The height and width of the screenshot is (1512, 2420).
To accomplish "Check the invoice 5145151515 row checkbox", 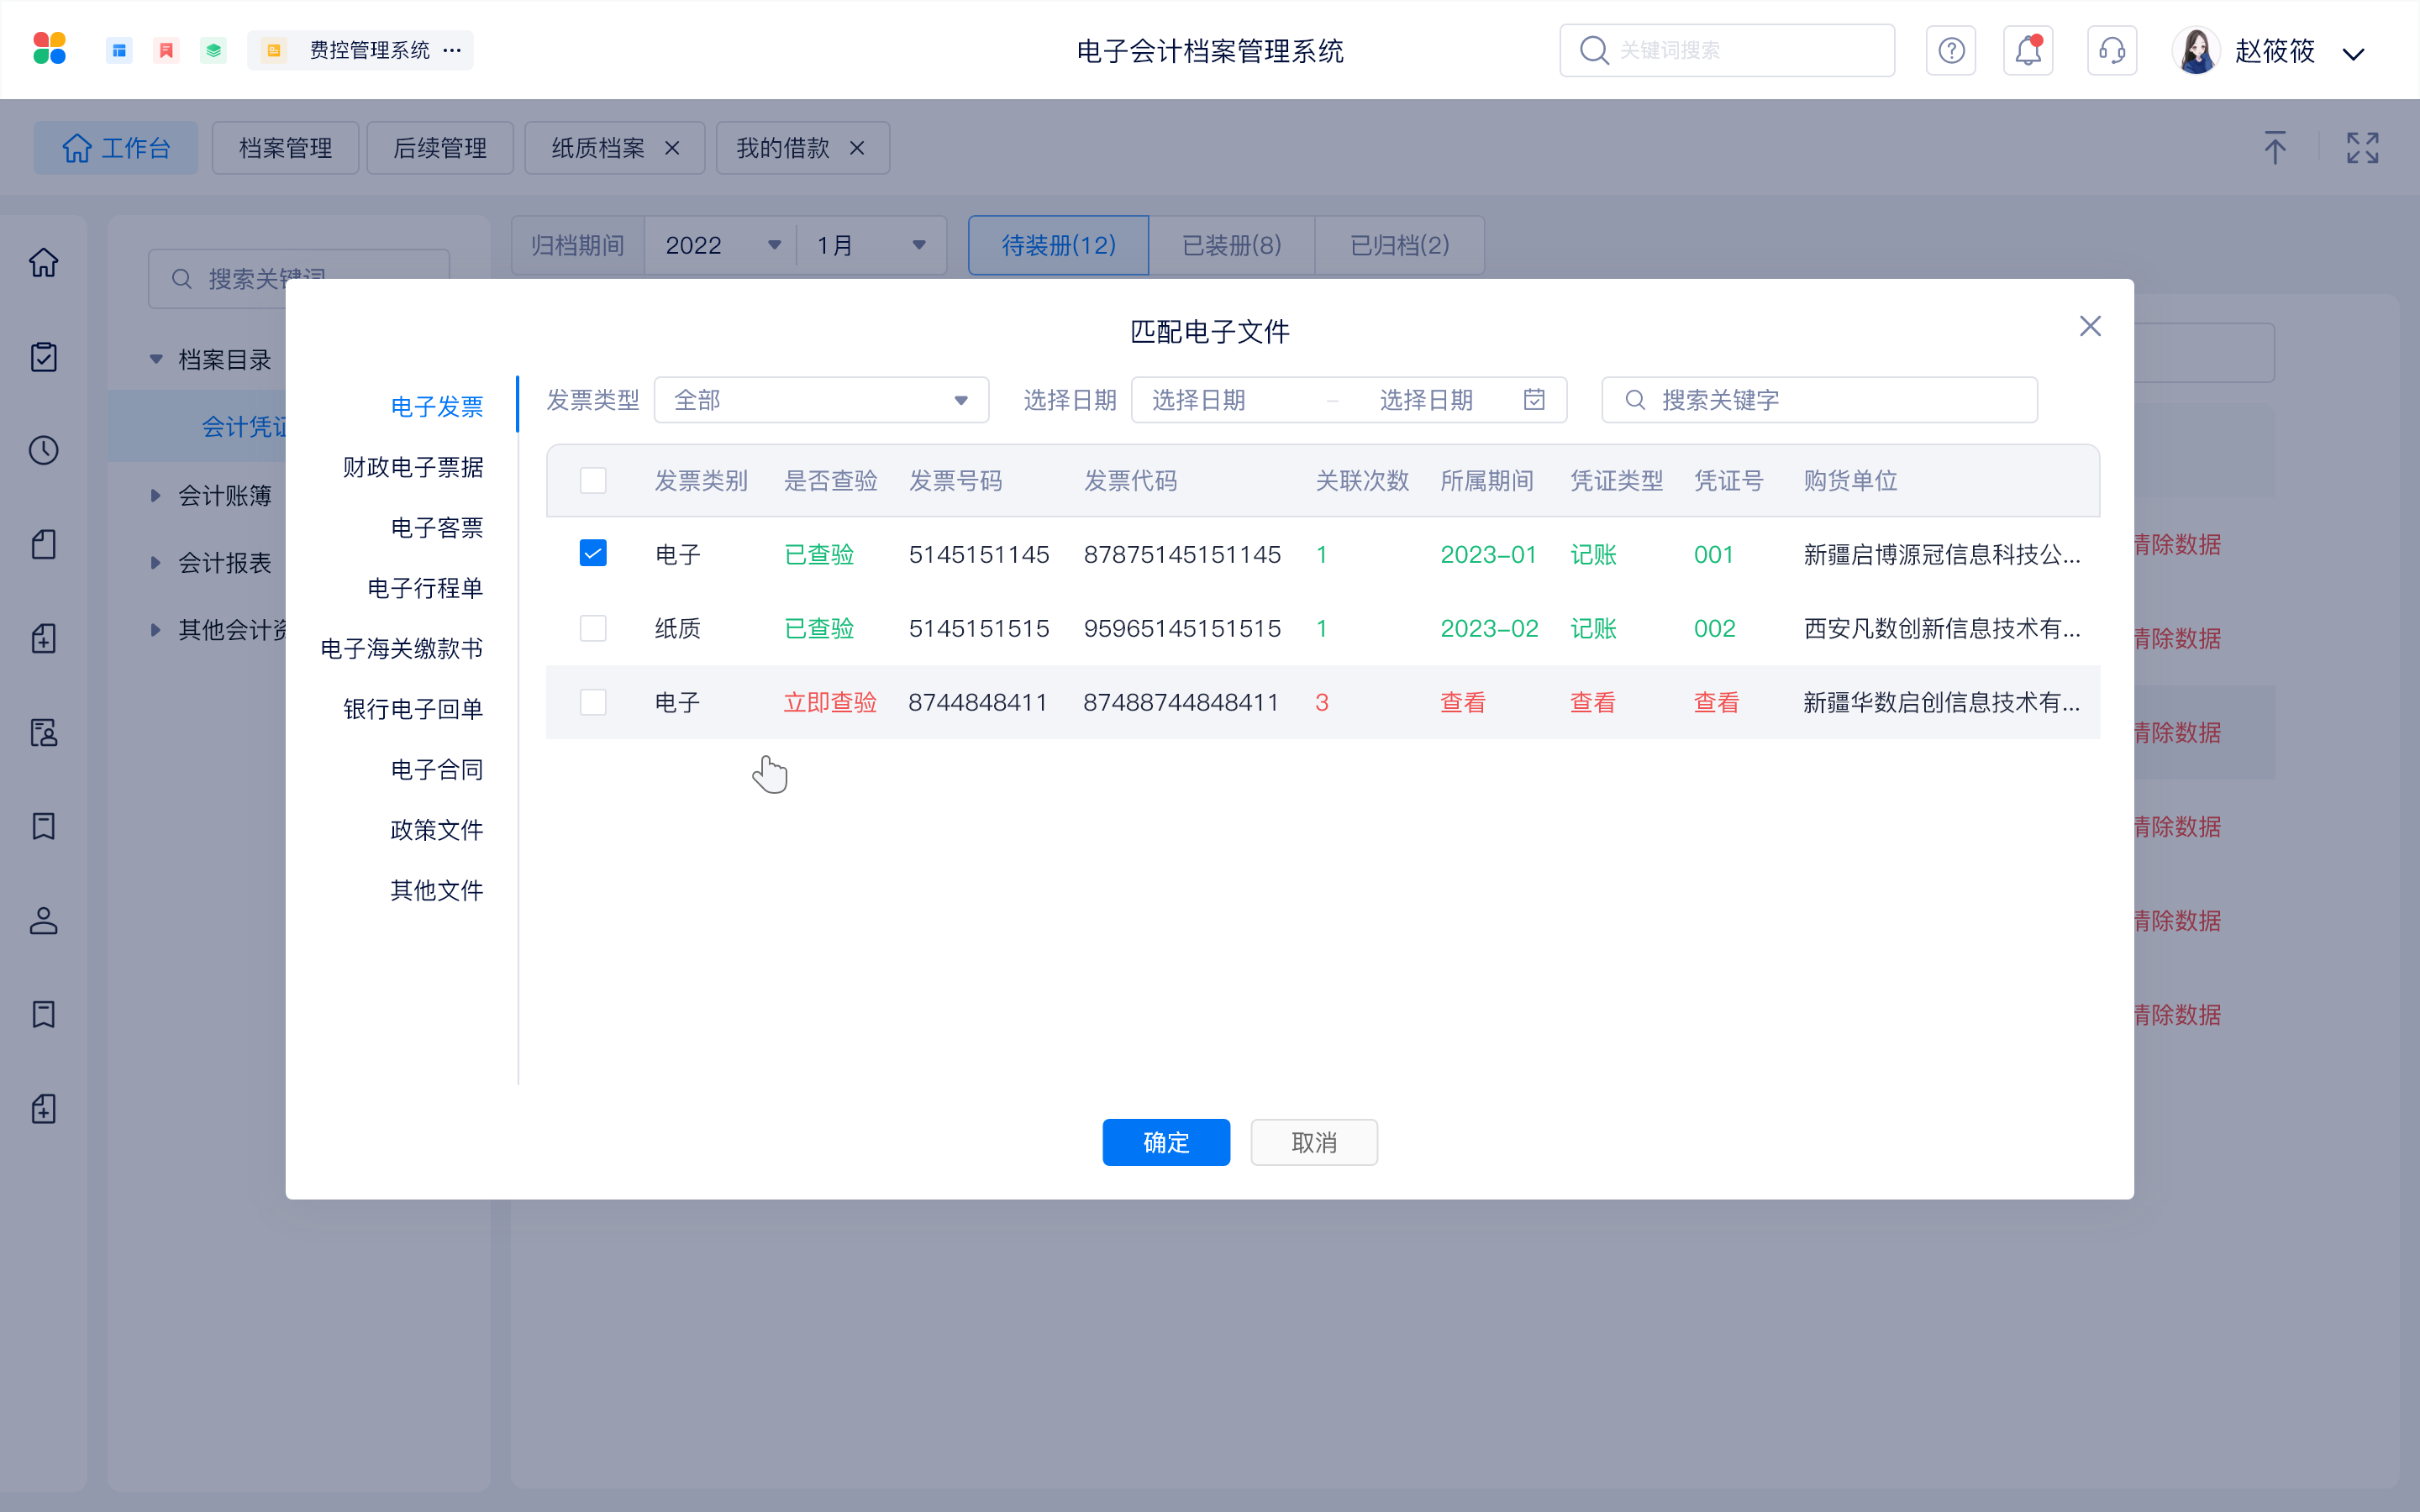I will (x=593, y=628).
